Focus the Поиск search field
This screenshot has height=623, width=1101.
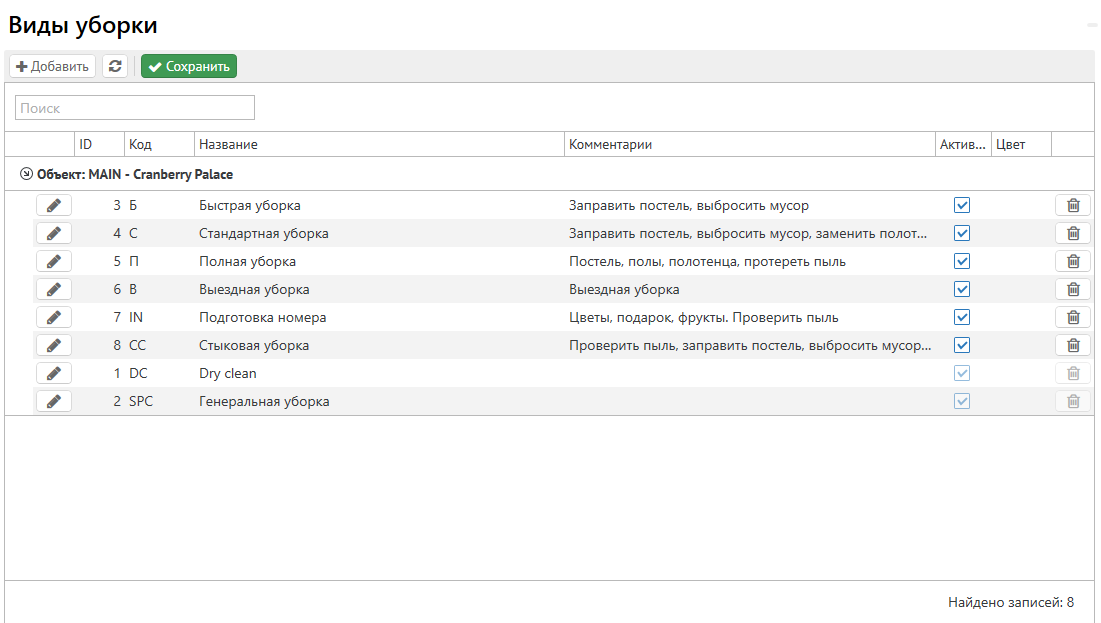coord(135,108)
